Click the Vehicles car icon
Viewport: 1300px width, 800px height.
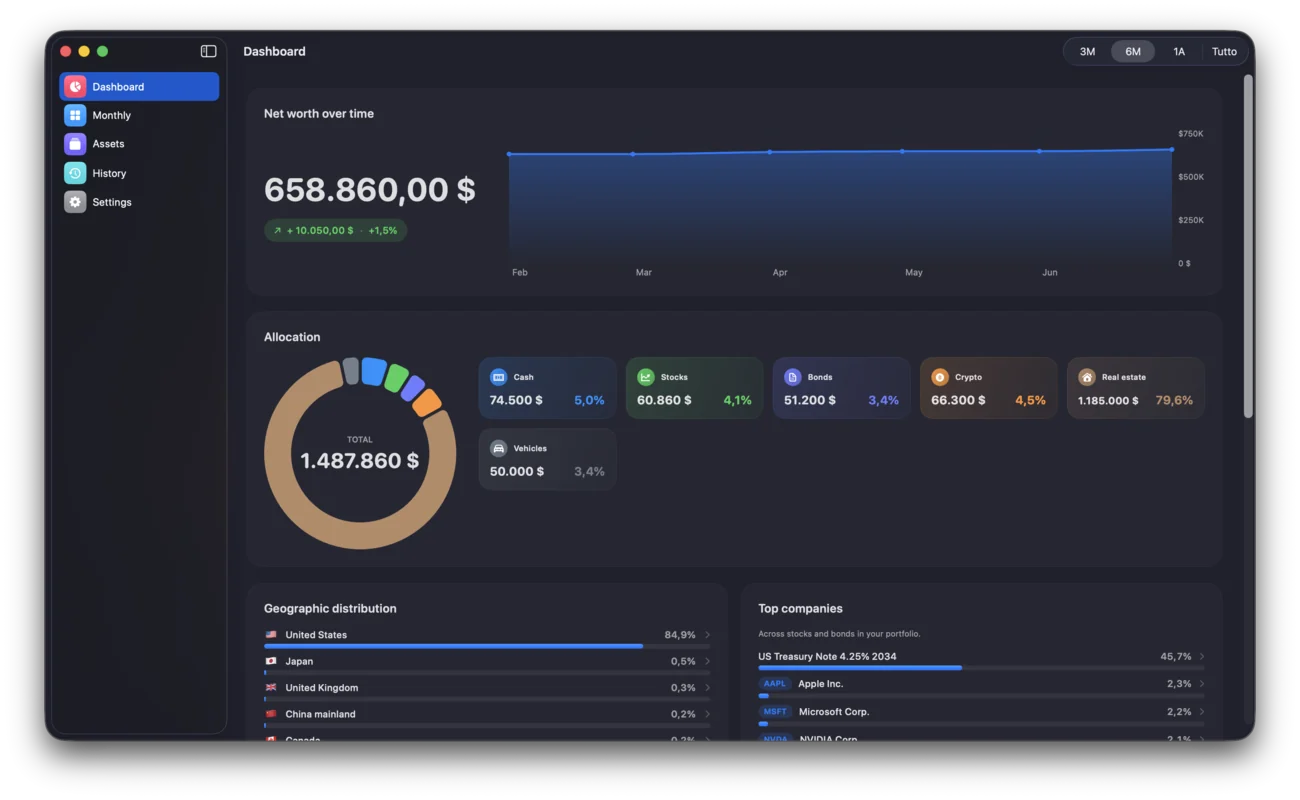498,448
